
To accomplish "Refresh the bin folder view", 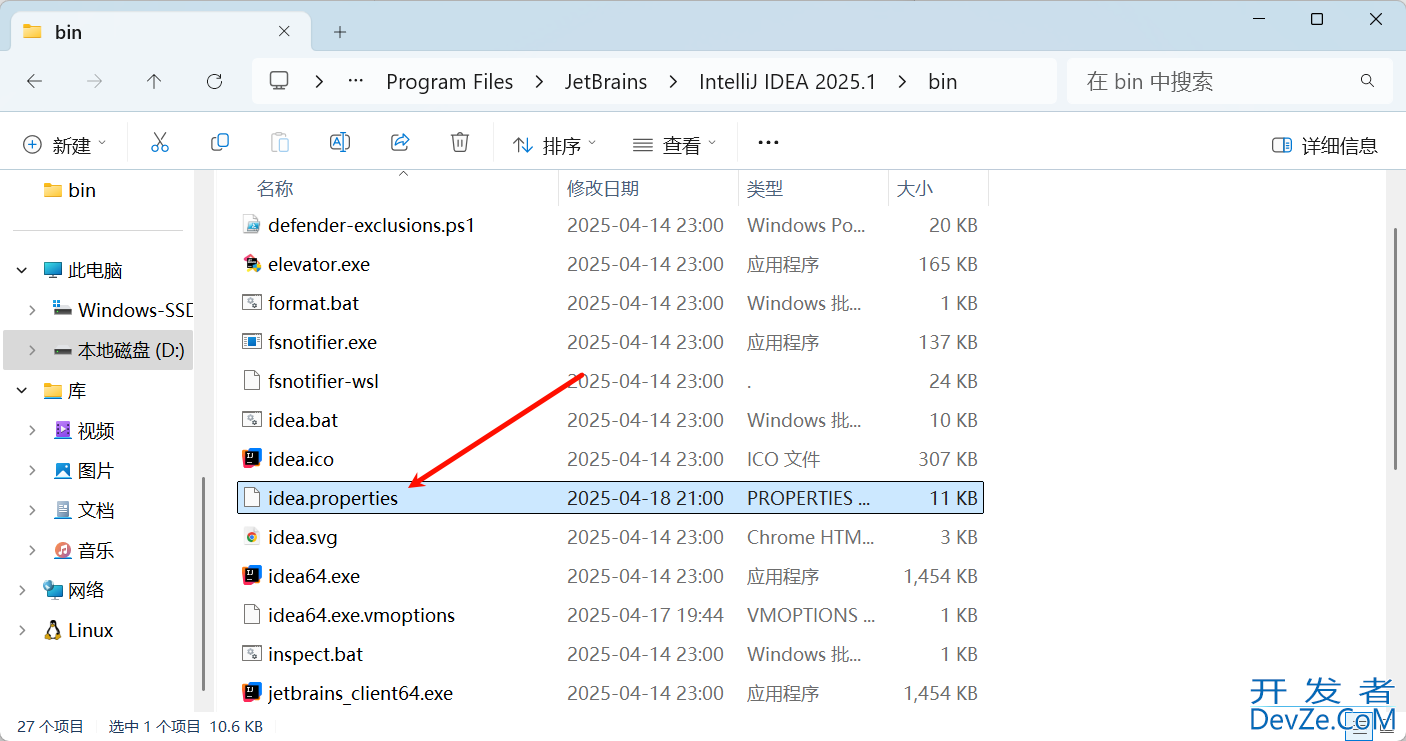I will coord(214,82).
